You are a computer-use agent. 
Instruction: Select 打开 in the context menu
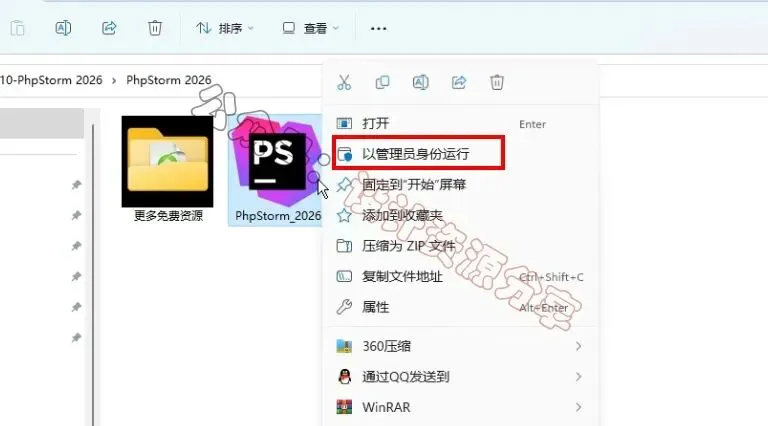click(x=461, y=123)
